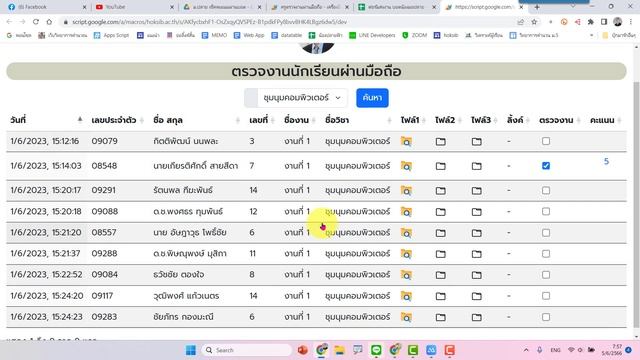Open file 1 icon for student 09117
The image size is (640, 360).
(406, 296)
